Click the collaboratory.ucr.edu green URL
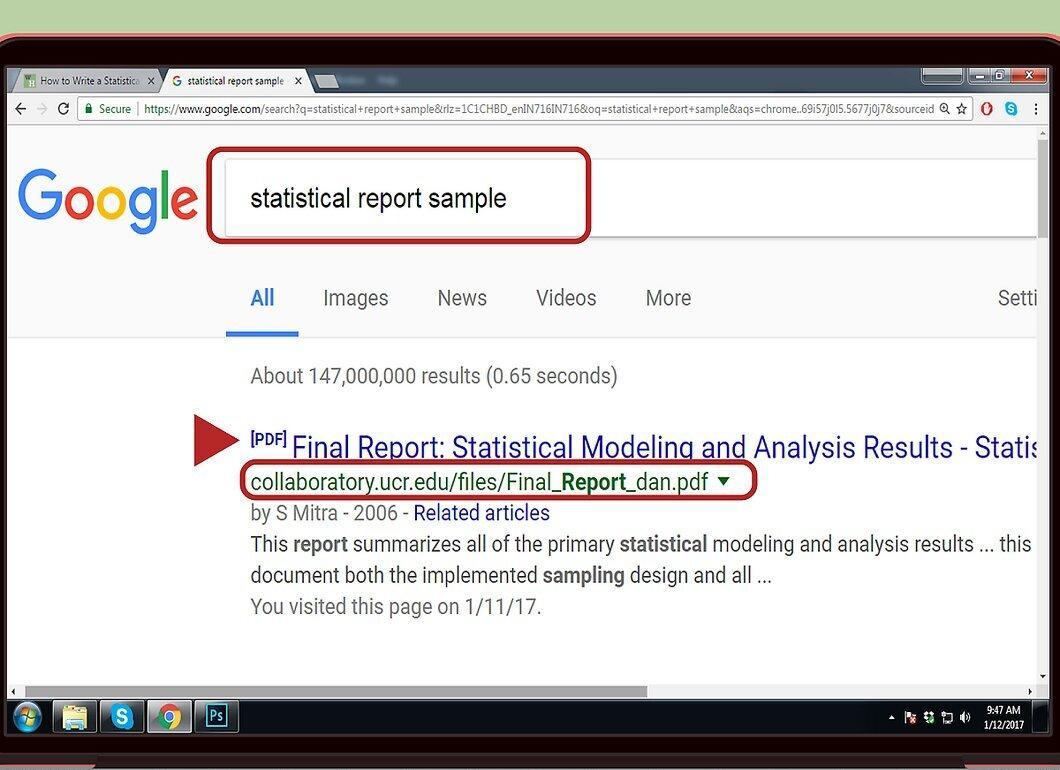The height and width of the screenshot is (770, 1060). pos(479,482)
